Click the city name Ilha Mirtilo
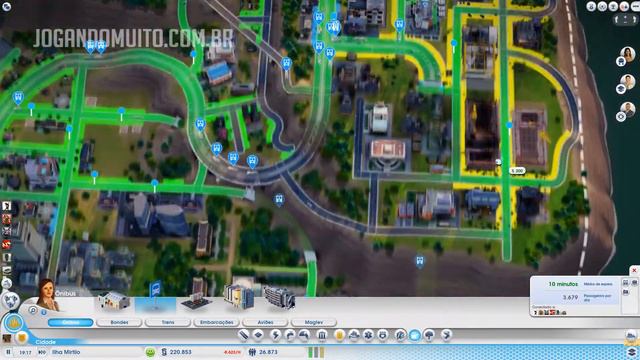640x360 pixels. tap(66, 352)
